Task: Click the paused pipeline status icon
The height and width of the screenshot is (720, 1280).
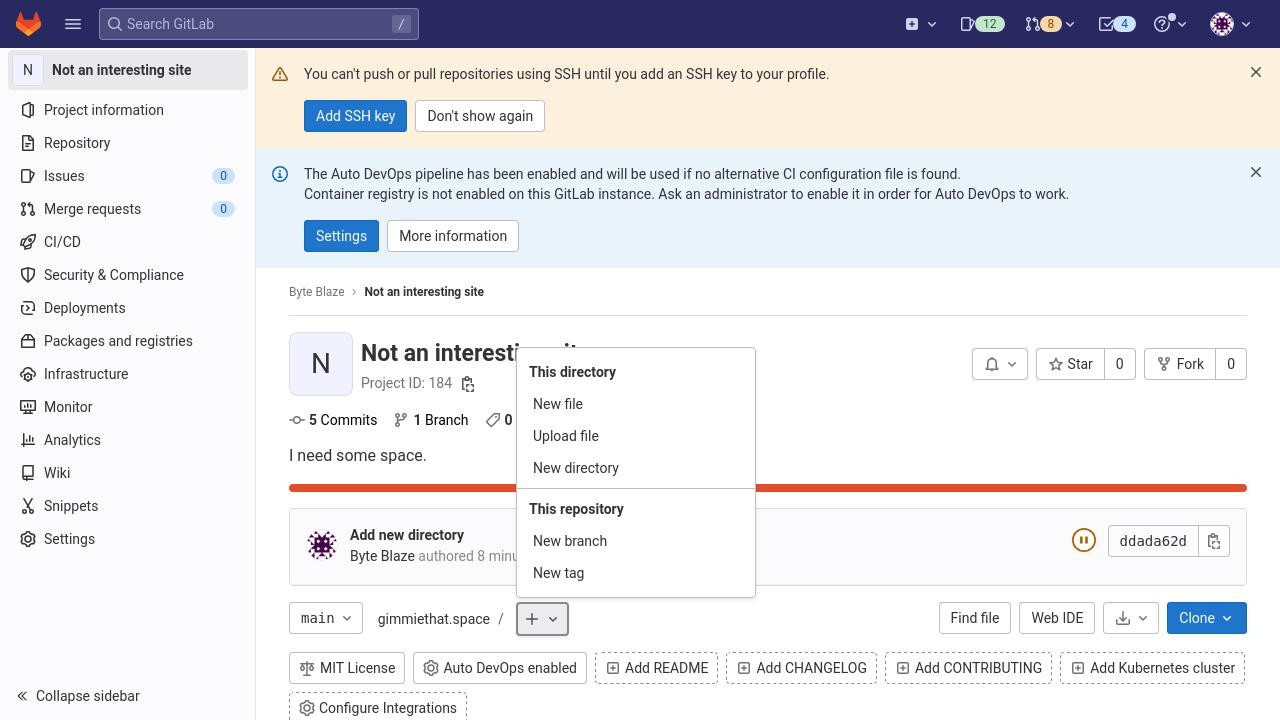Action: tap(1083, 541)
